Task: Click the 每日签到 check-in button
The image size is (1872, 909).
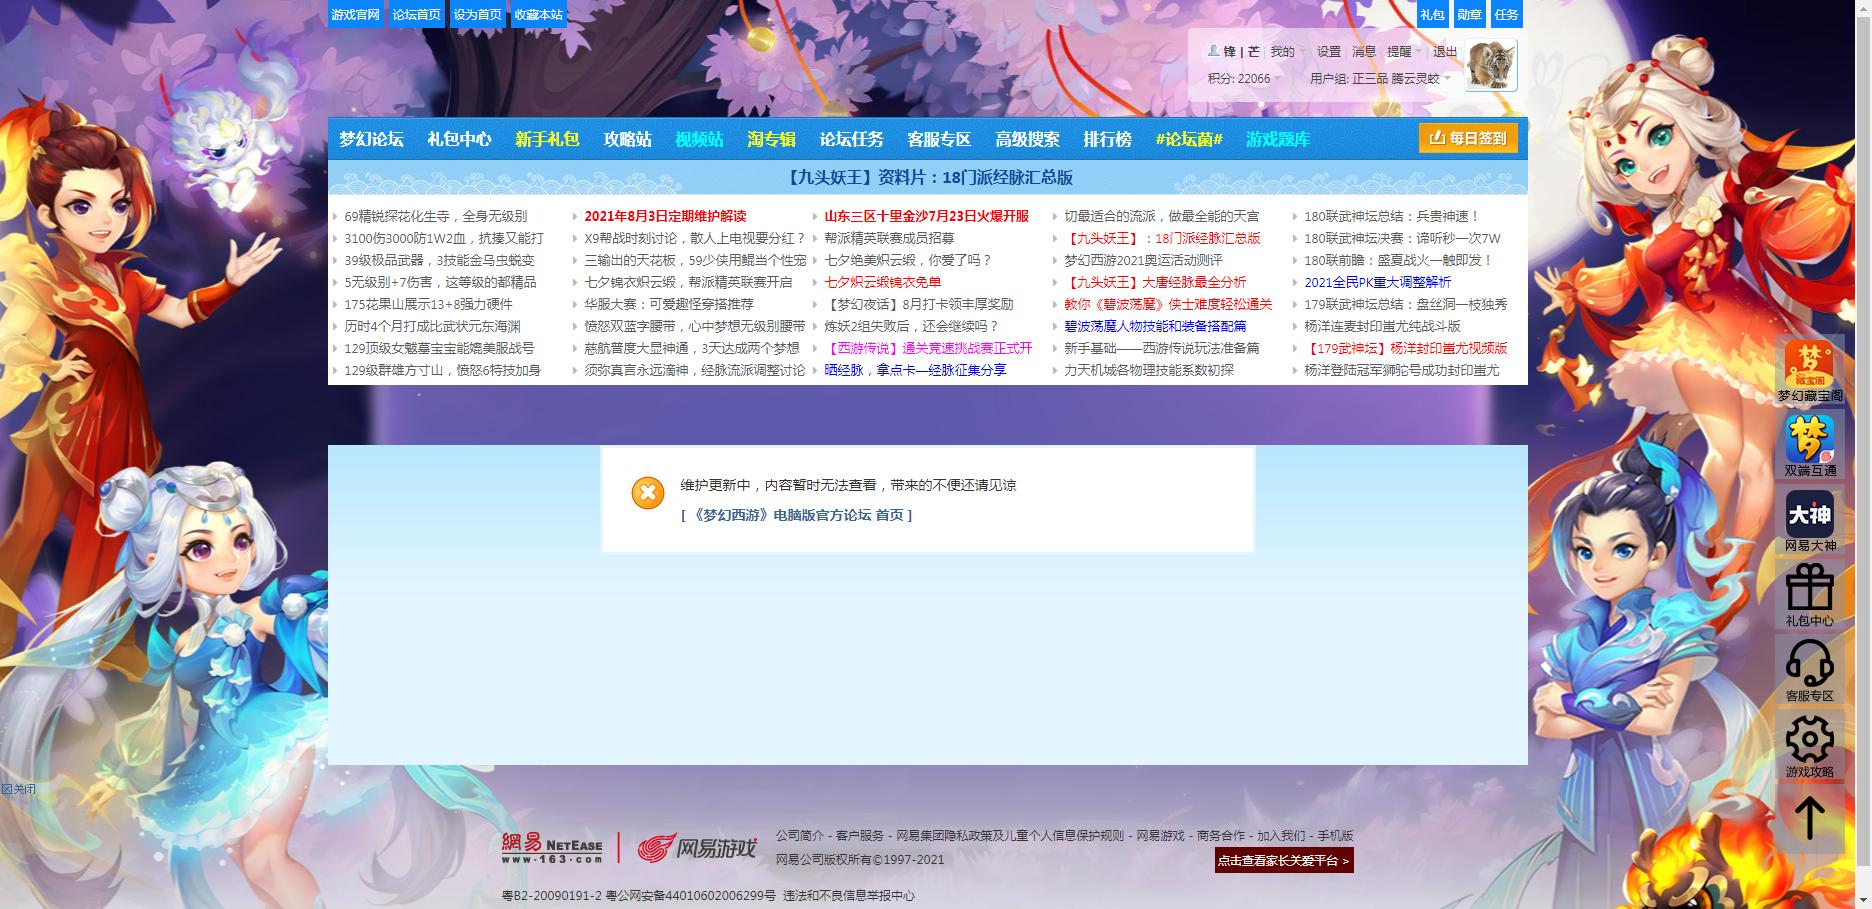Action: (1468, 138)
